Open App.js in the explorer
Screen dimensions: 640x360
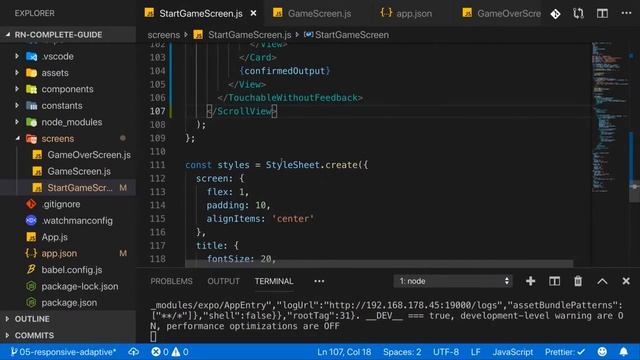pyautogui.click(x=54, y=237)
